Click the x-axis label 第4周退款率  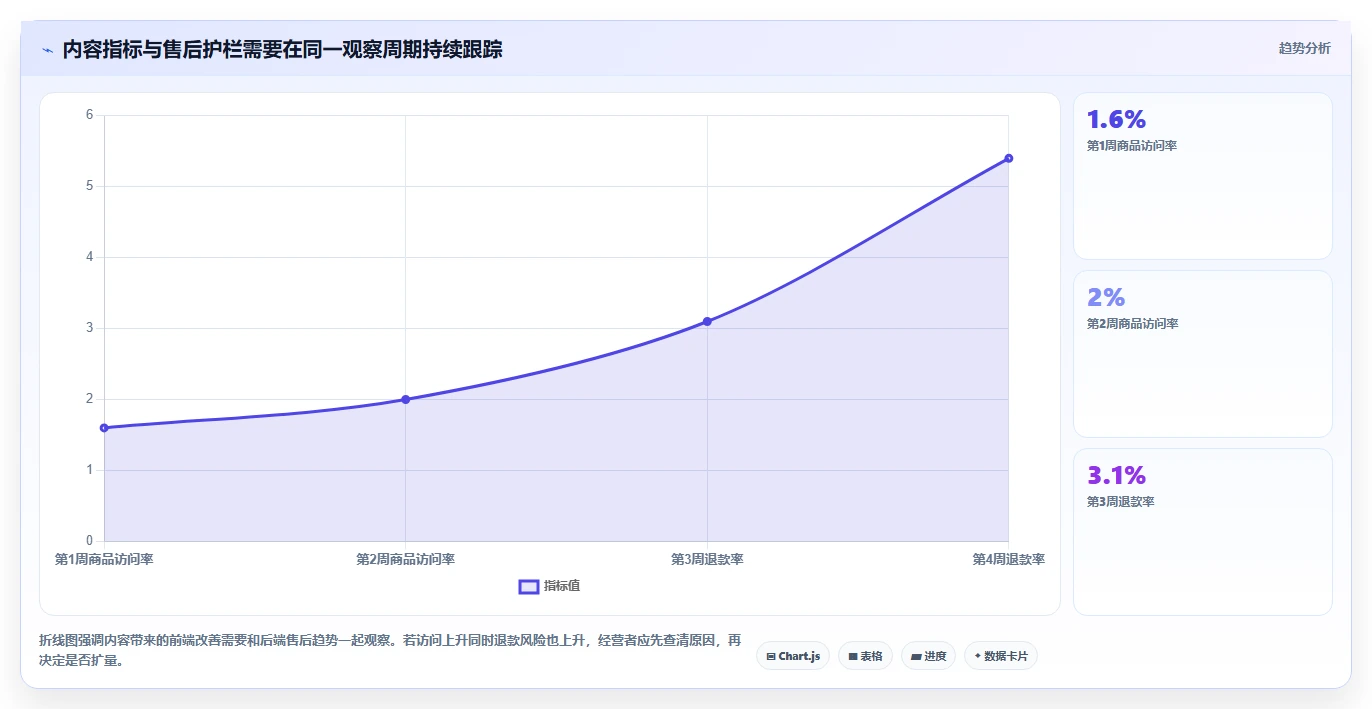pyautogui.click(x=1008, y=559)
